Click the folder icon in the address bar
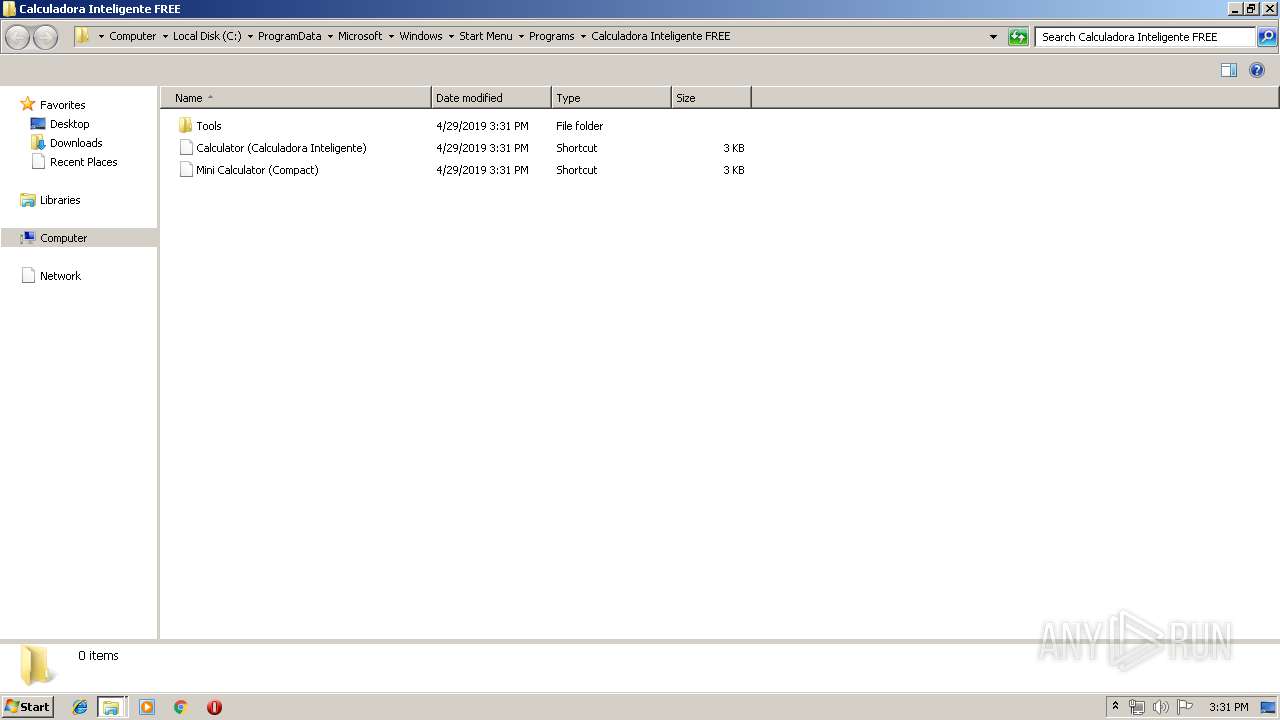The image size is (1280, 720). [x=83, y=36]
